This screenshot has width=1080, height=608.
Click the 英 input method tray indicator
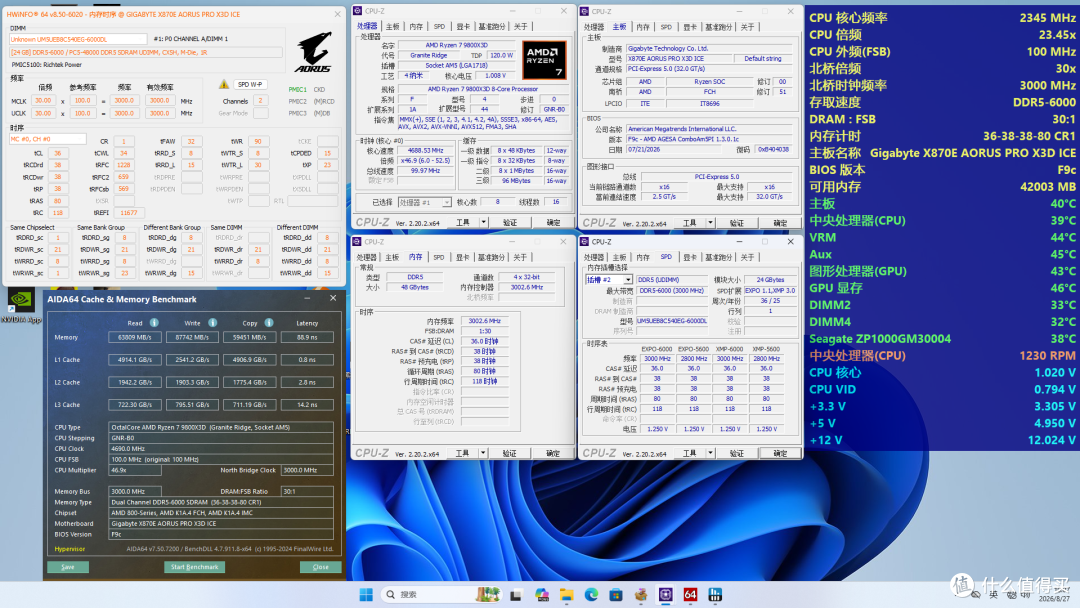[993, 594]
